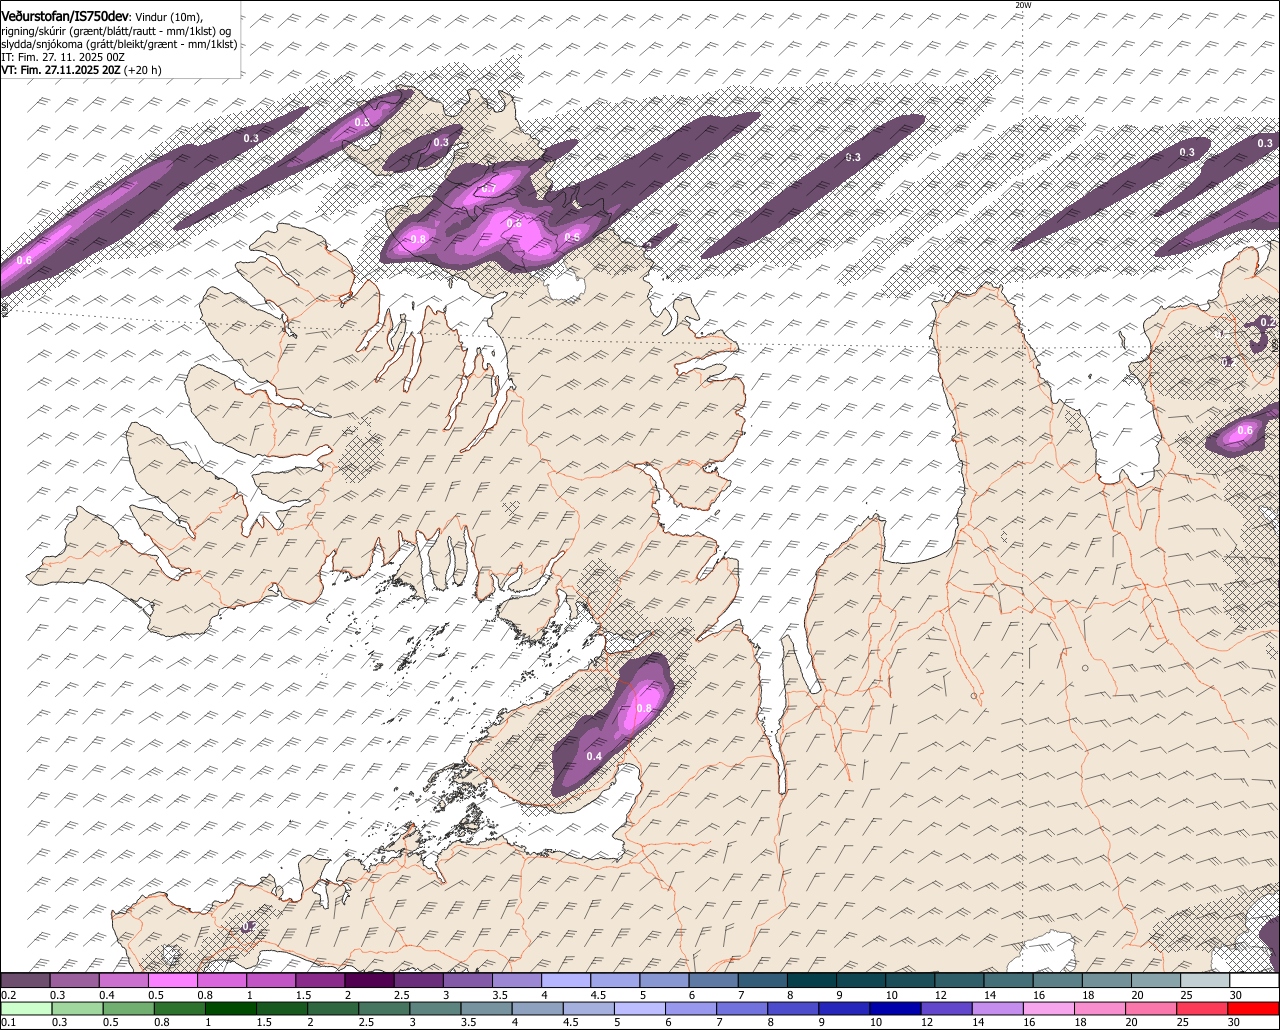Click the '0.1' tick label under the green legend
Image resolution: width=1280 pixels, height=1030 pixels.
point(9,1022)
